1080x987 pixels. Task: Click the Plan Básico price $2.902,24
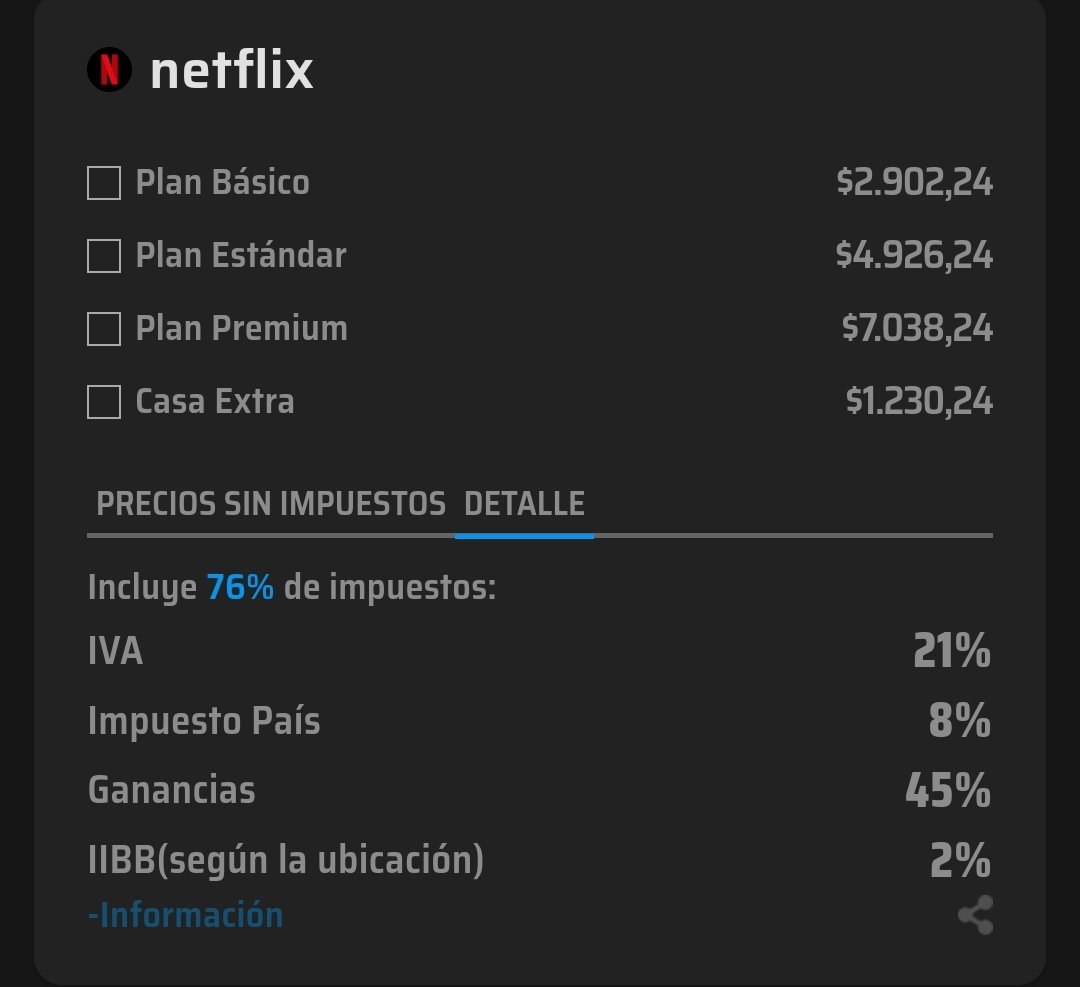point(916,183)
